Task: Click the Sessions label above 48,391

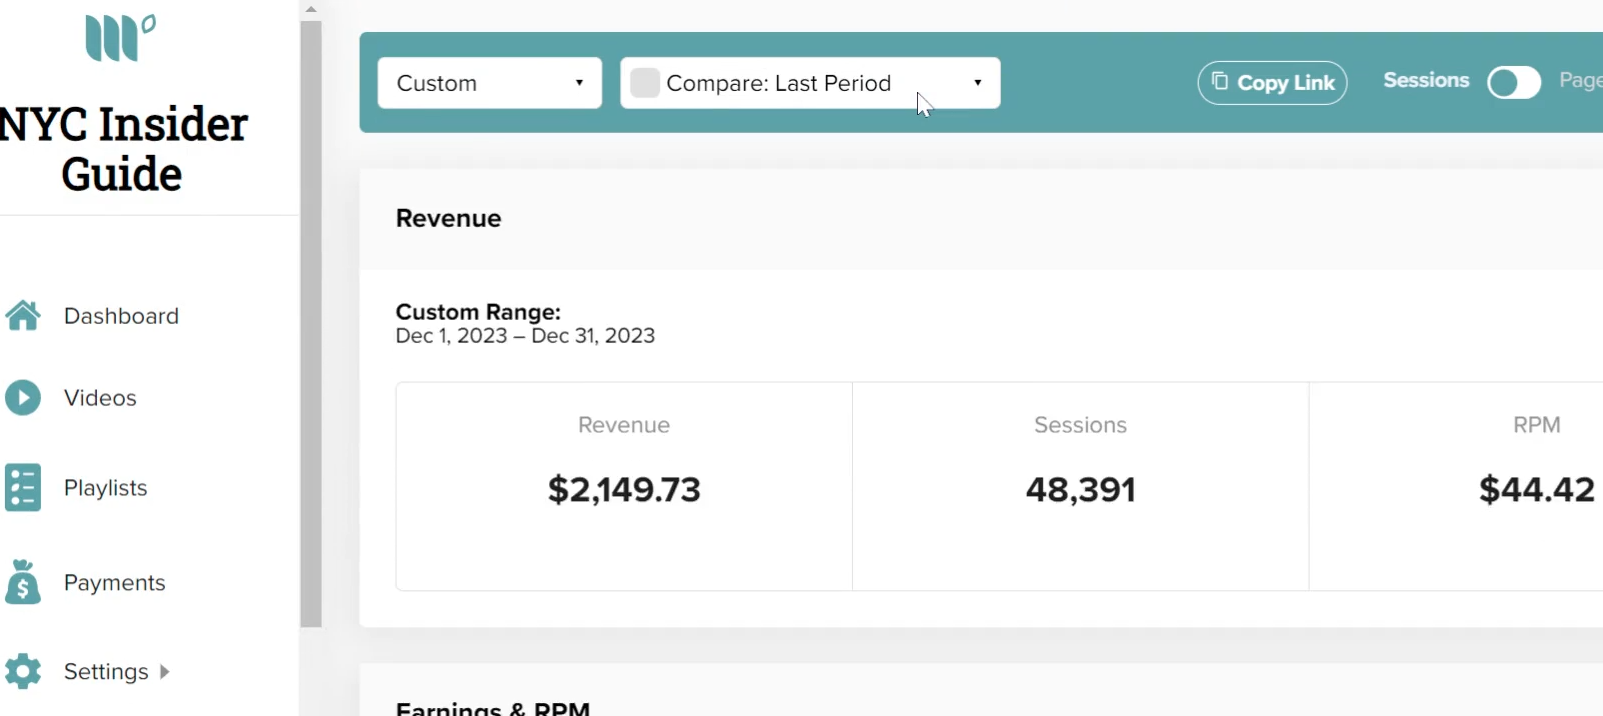Action: pos(1080,425)
